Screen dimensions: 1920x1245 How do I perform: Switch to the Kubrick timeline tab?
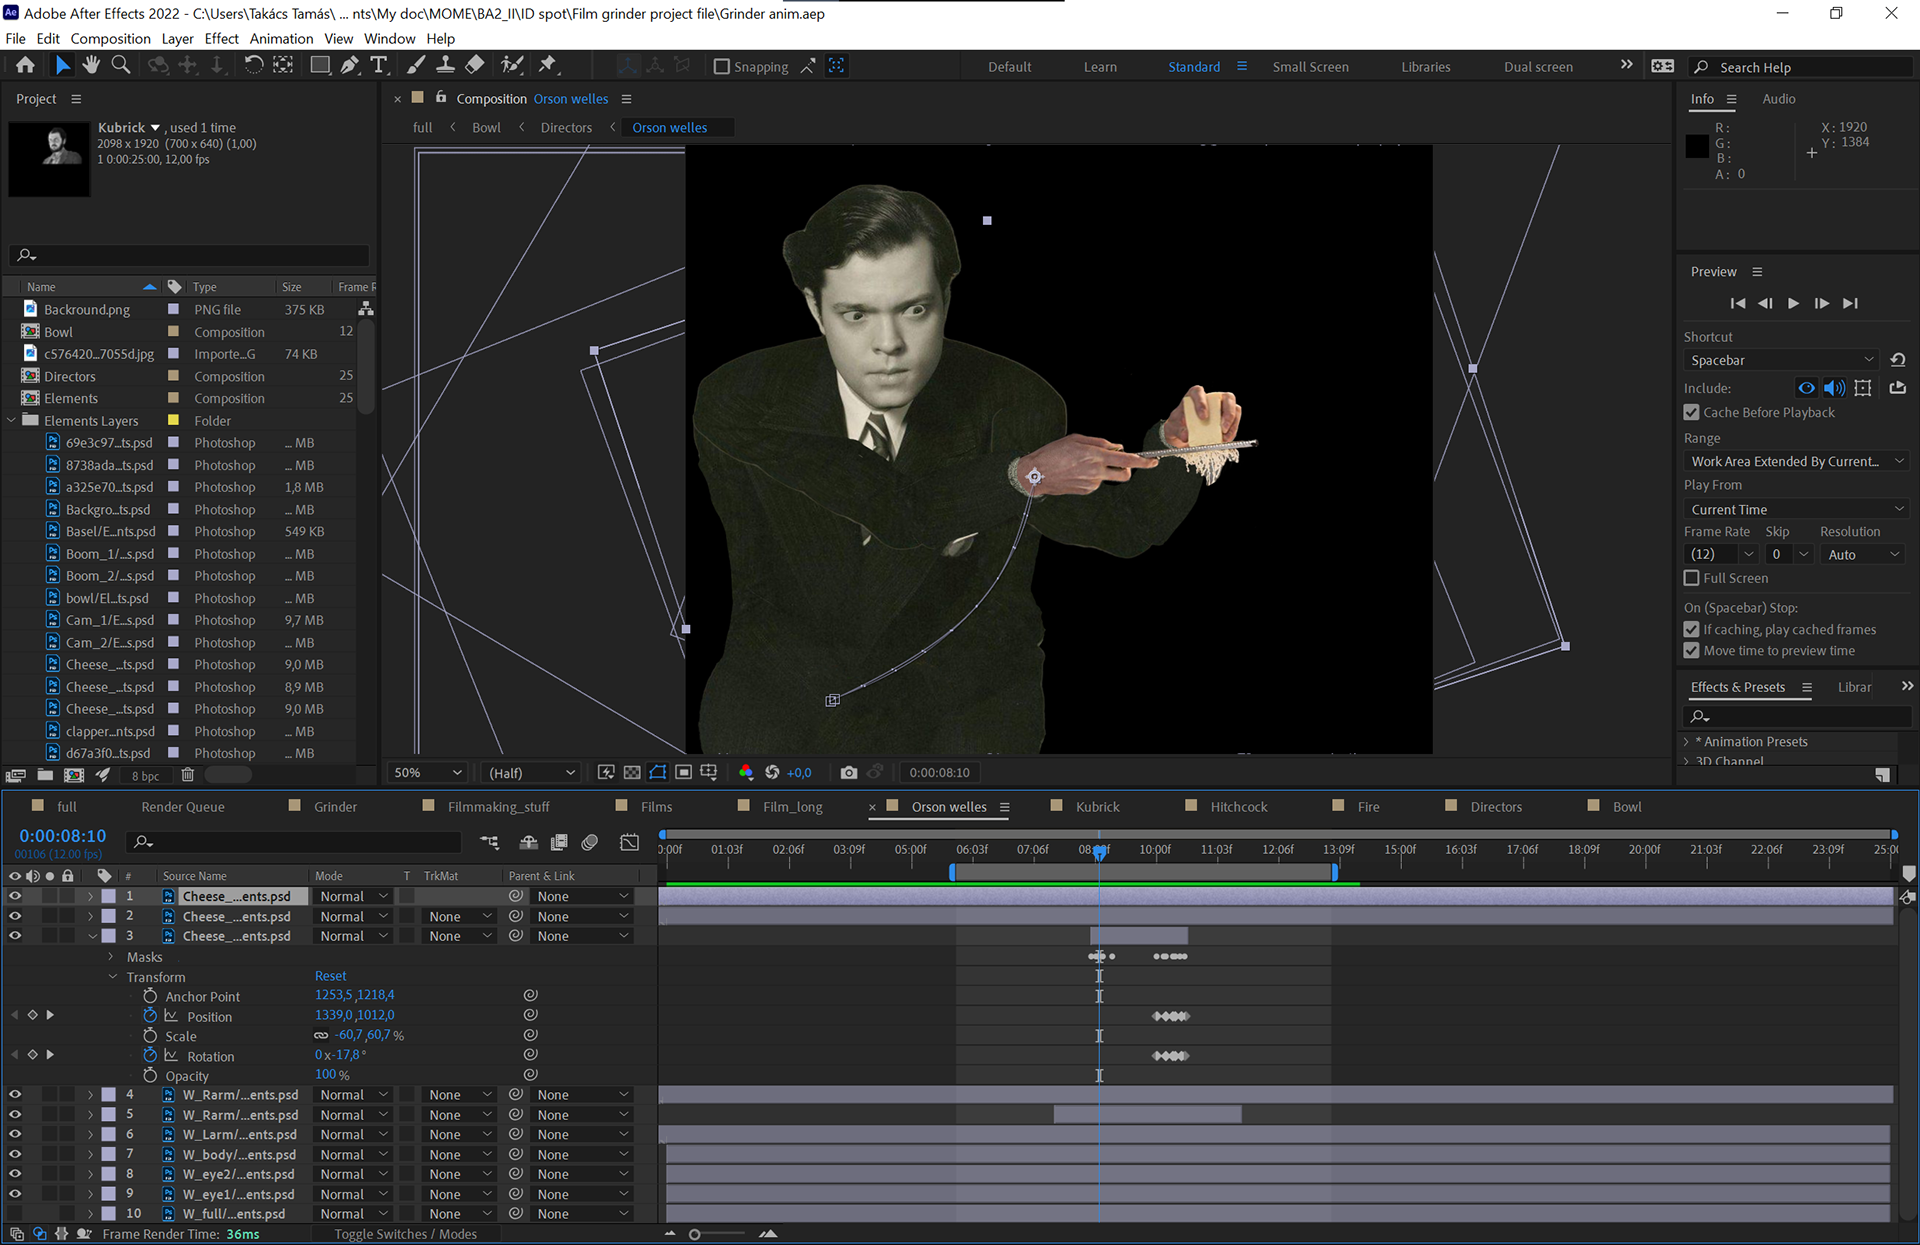tap(1097, 807)
